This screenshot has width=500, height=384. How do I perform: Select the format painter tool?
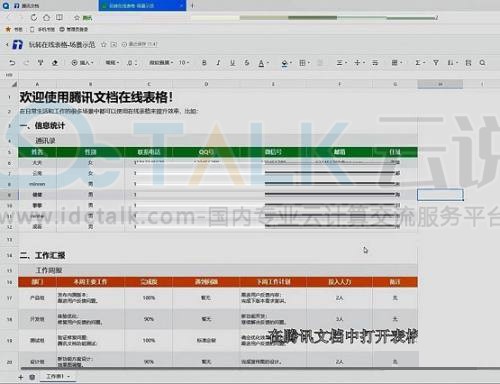(40, 63)
